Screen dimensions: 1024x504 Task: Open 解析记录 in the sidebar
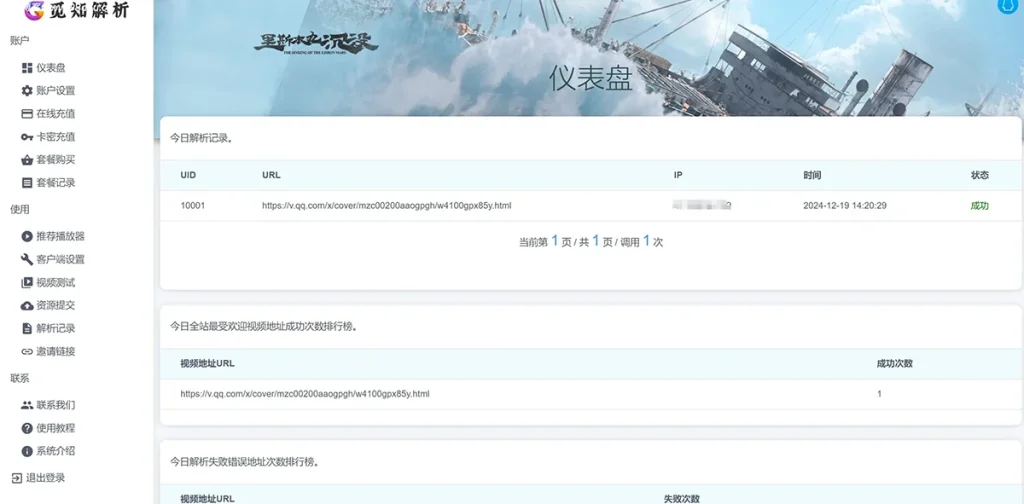tap(55, 329)
